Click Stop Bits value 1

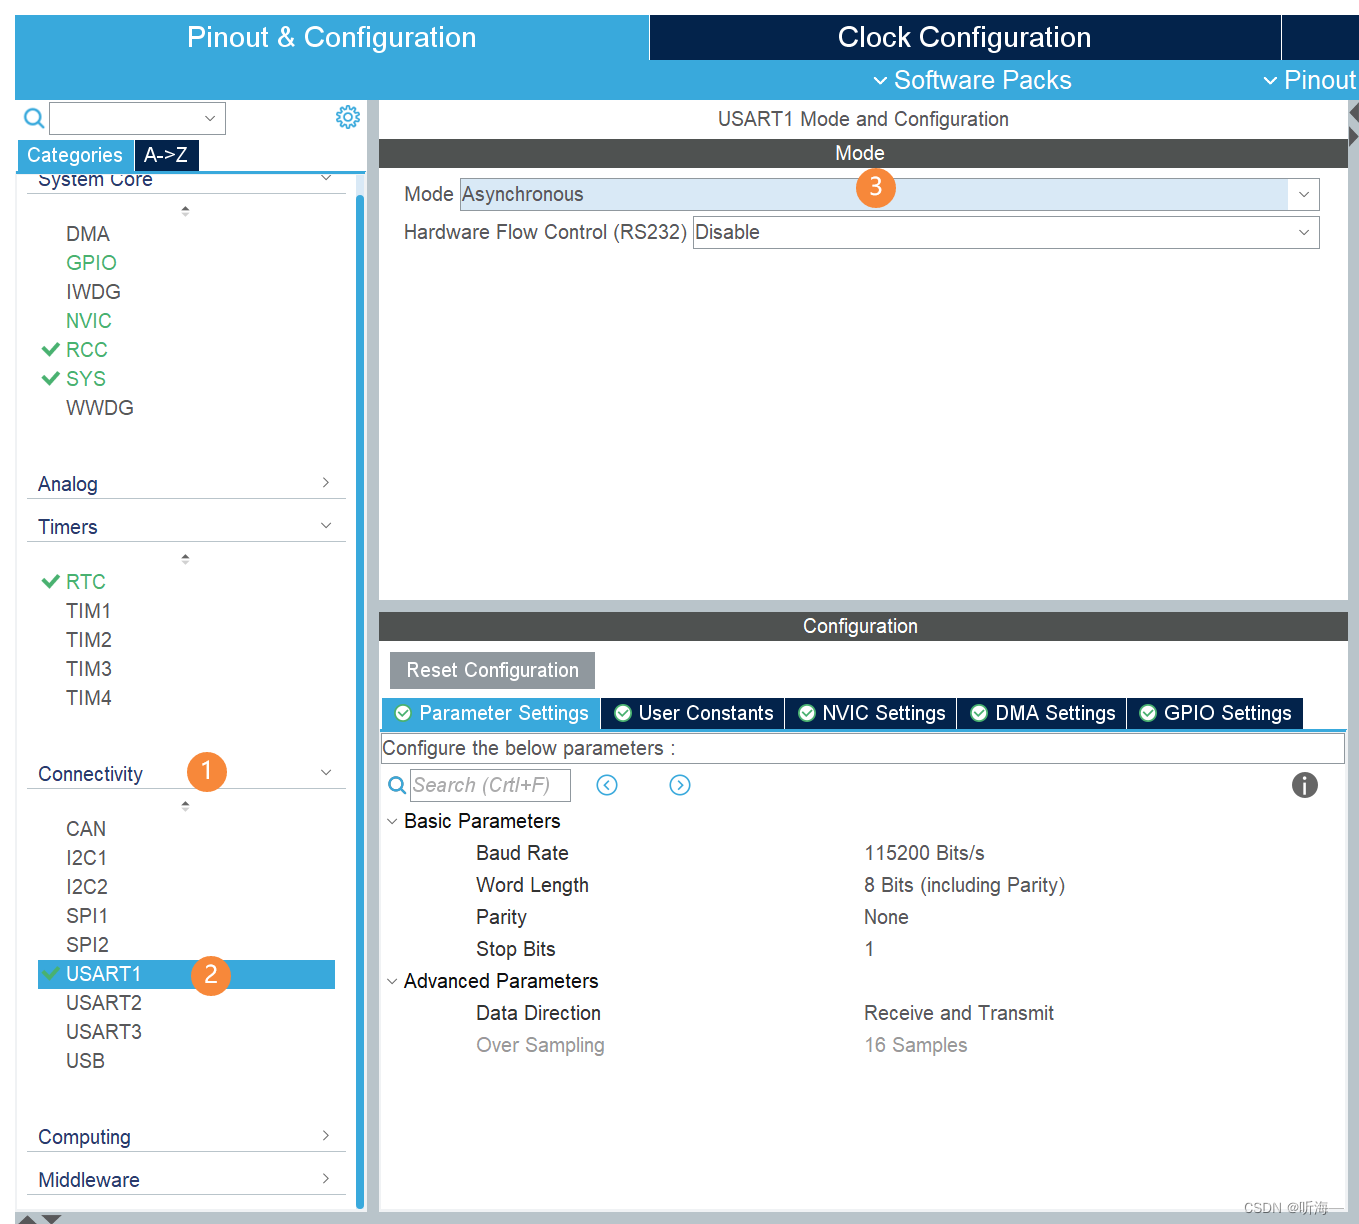(869, 949)
